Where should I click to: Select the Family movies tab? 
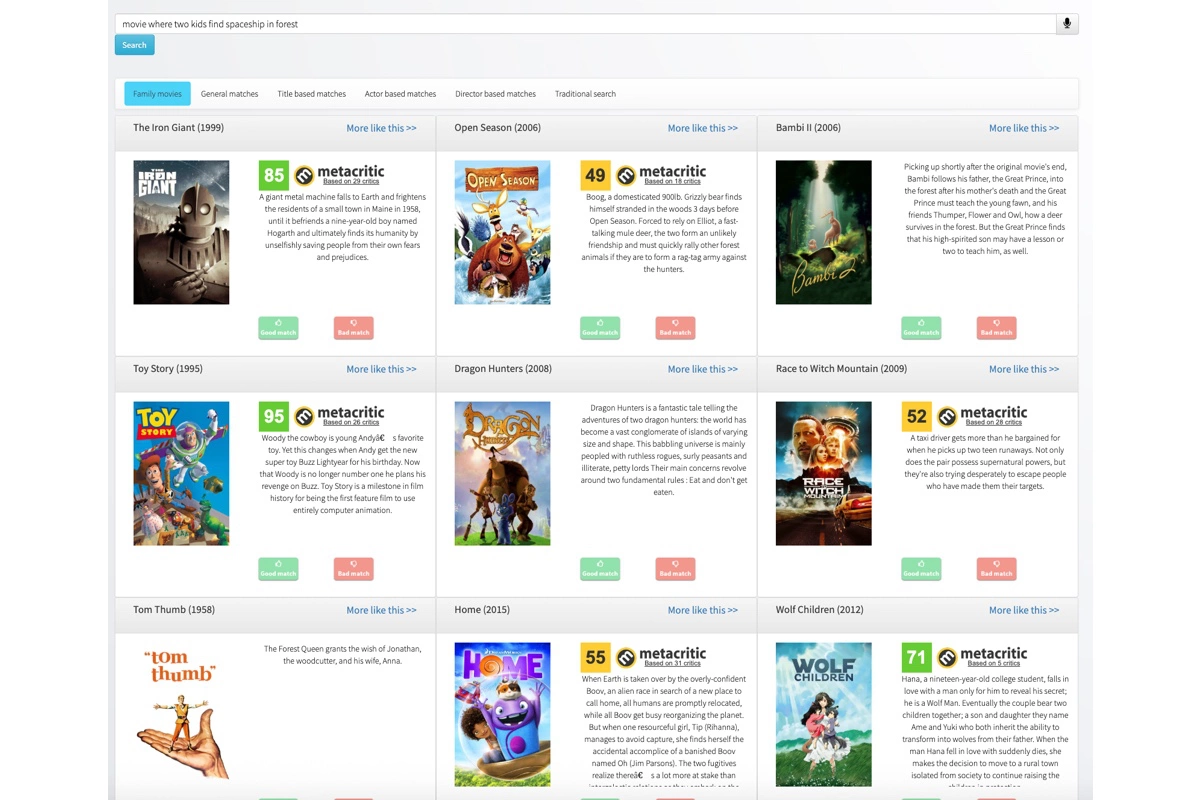157,94
